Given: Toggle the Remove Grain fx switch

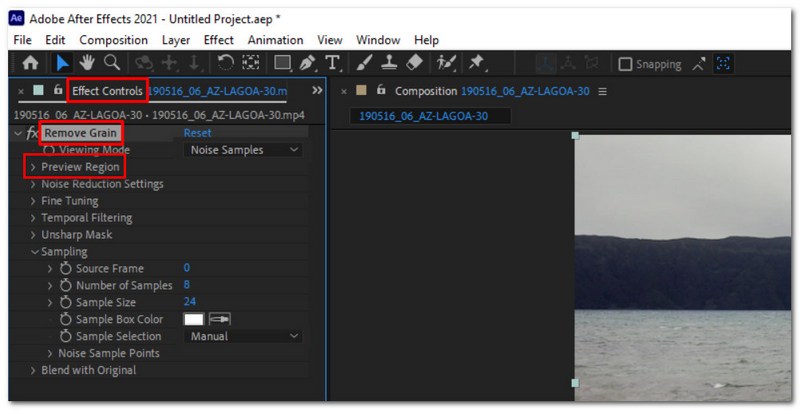Looking at the screenshot, I should tap(32, 134).
